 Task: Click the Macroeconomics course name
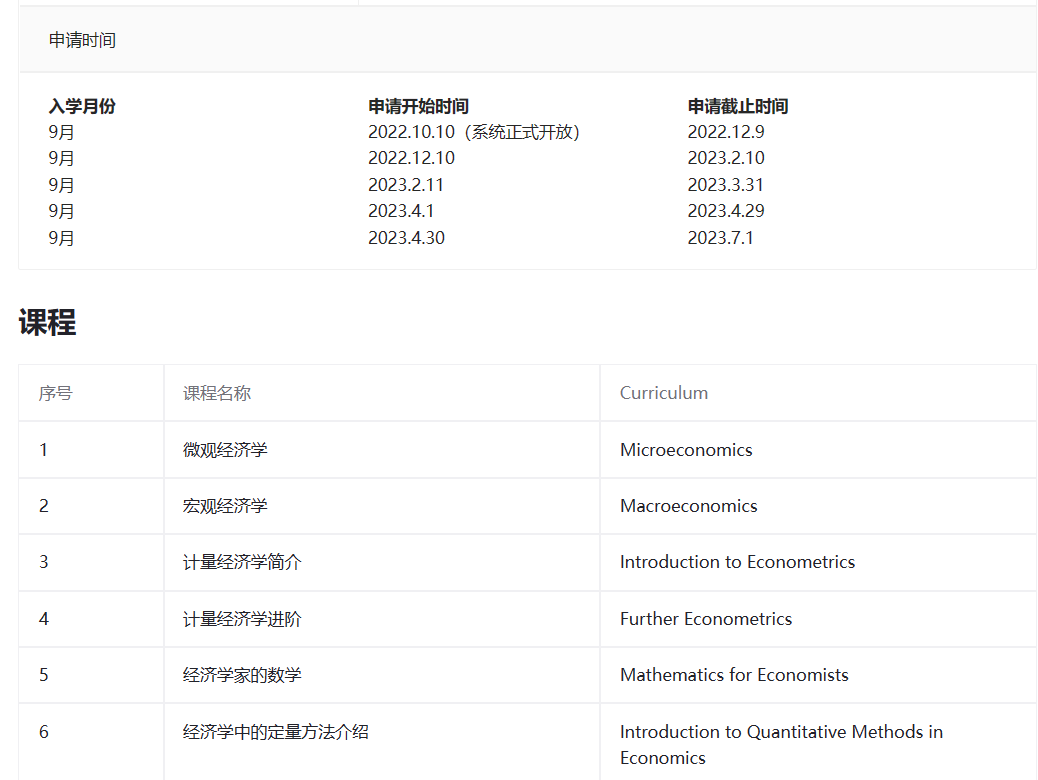click(688, 506)
